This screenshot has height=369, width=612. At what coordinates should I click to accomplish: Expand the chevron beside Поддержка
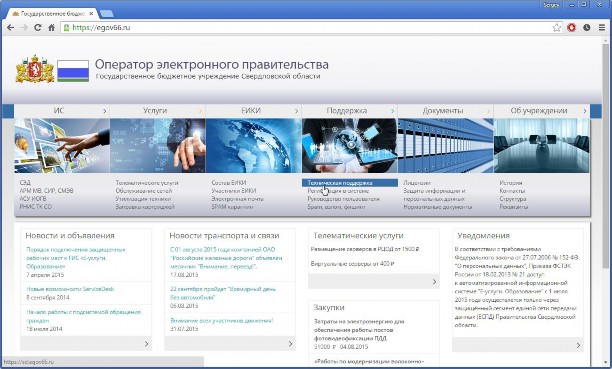(x=392, y=111)
